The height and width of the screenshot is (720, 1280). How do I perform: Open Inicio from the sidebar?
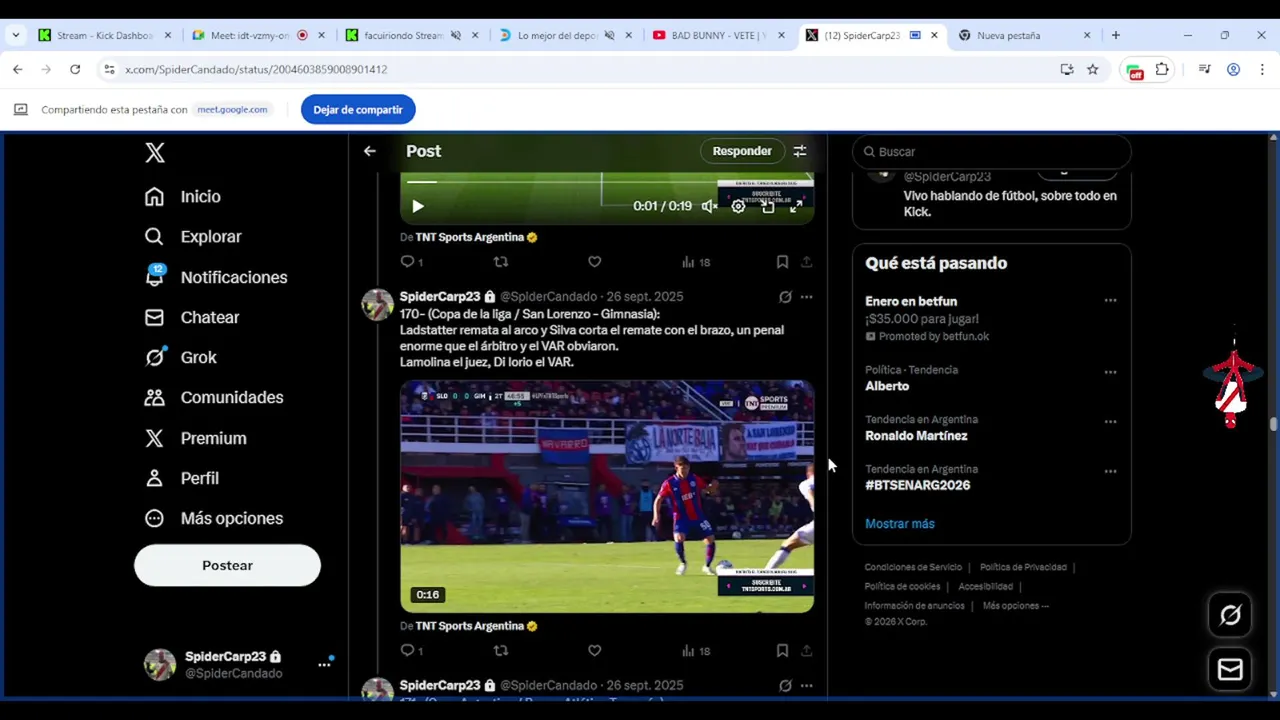(x=182, y=197)
